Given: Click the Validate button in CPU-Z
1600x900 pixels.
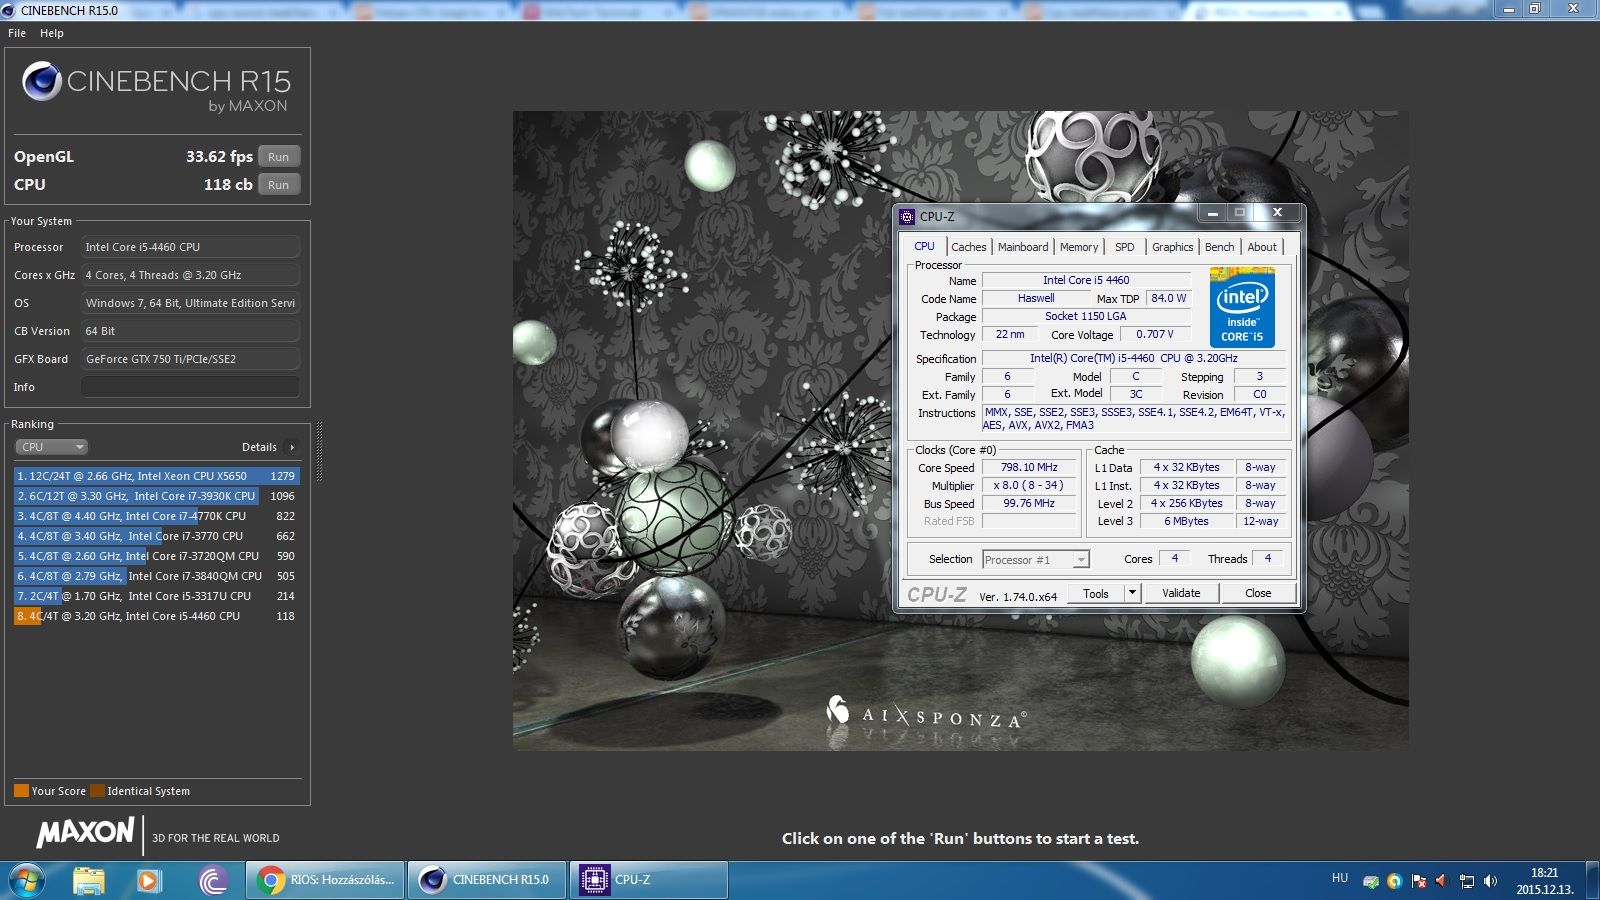Looking at the screenshot, I should click(x=1181, y=593).
